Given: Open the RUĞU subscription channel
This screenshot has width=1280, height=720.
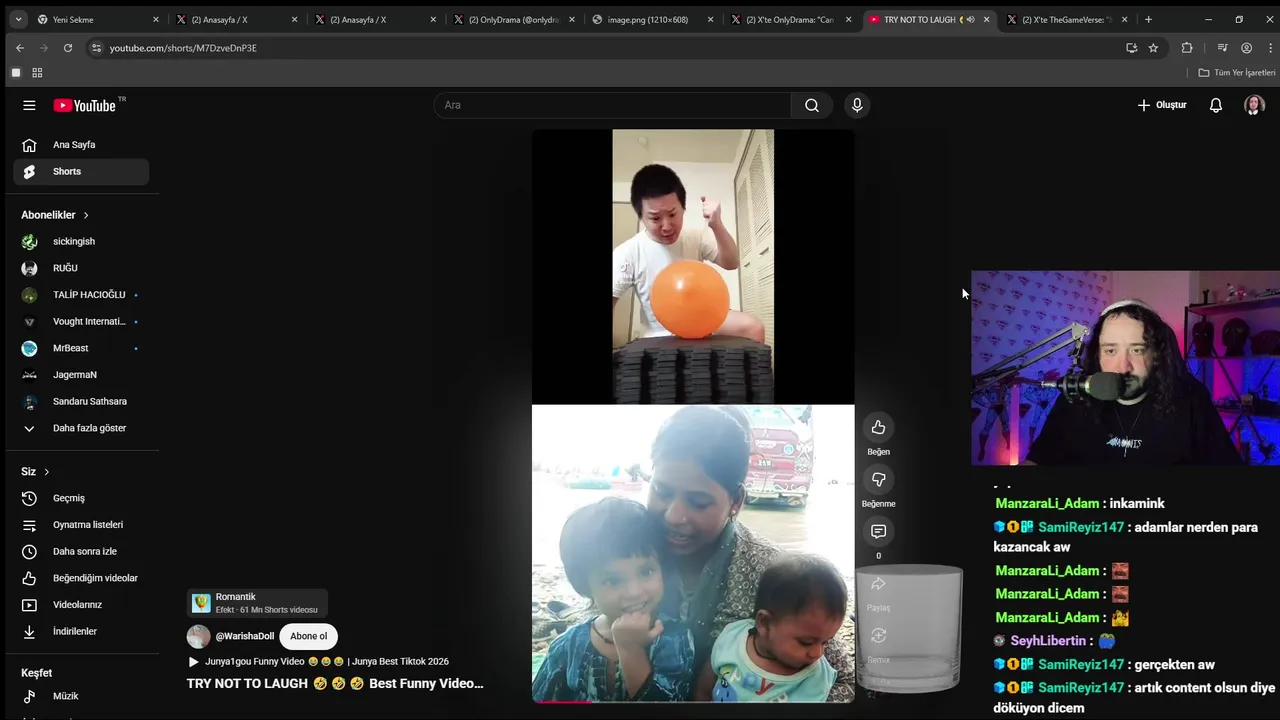Looking at the screenshot, I should (x=81, y=268).
